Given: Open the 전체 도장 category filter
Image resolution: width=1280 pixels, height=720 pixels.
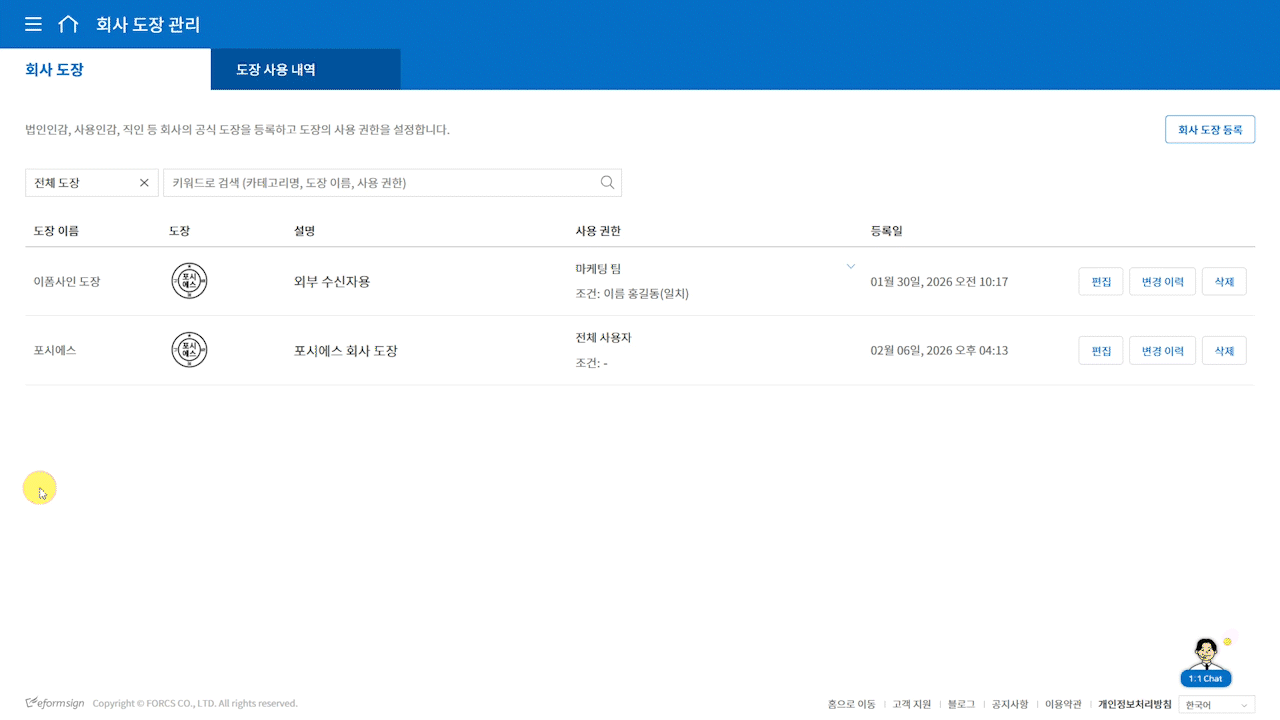Looking at the screenshot, I should (80, 183).
